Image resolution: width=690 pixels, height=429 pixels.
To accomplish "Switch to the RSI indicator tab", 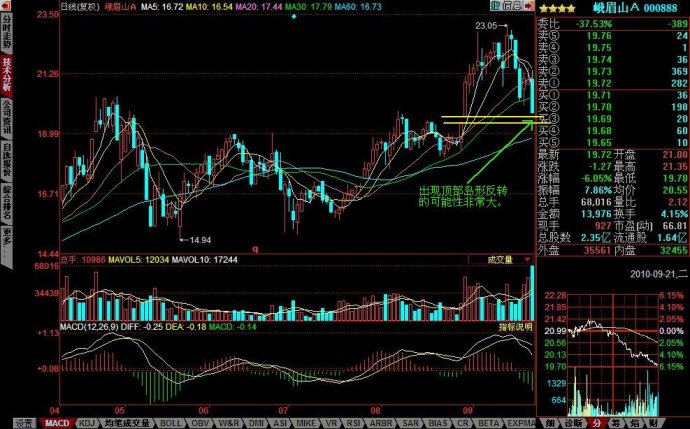I will coord(353,423).
